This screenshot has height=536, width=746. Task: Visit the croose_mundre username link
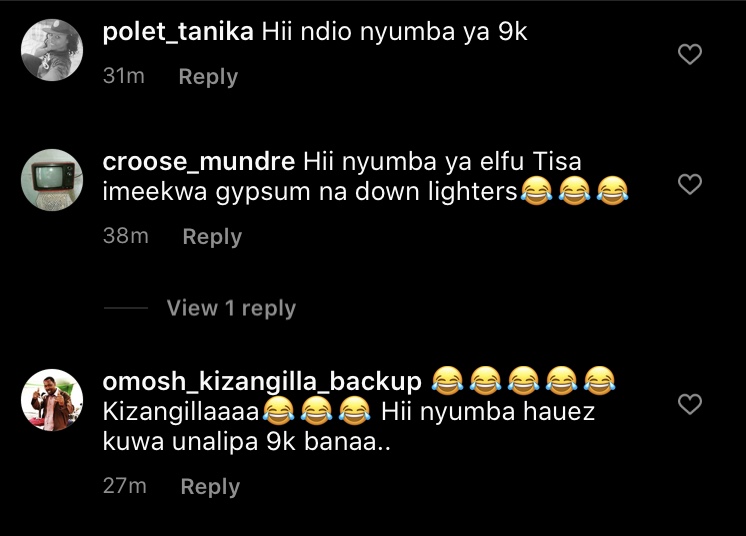(x=199, y=162)
